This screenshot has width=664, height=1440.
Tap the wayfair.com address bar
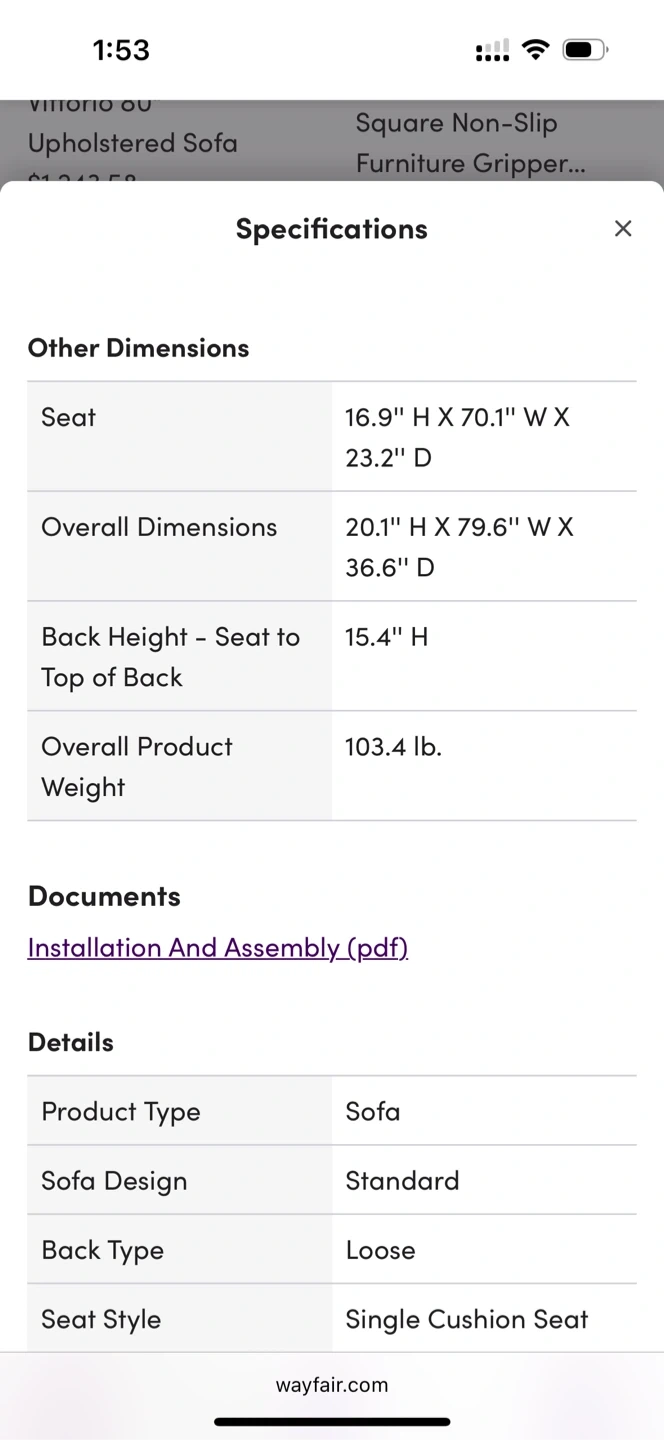click(332, 1385)
